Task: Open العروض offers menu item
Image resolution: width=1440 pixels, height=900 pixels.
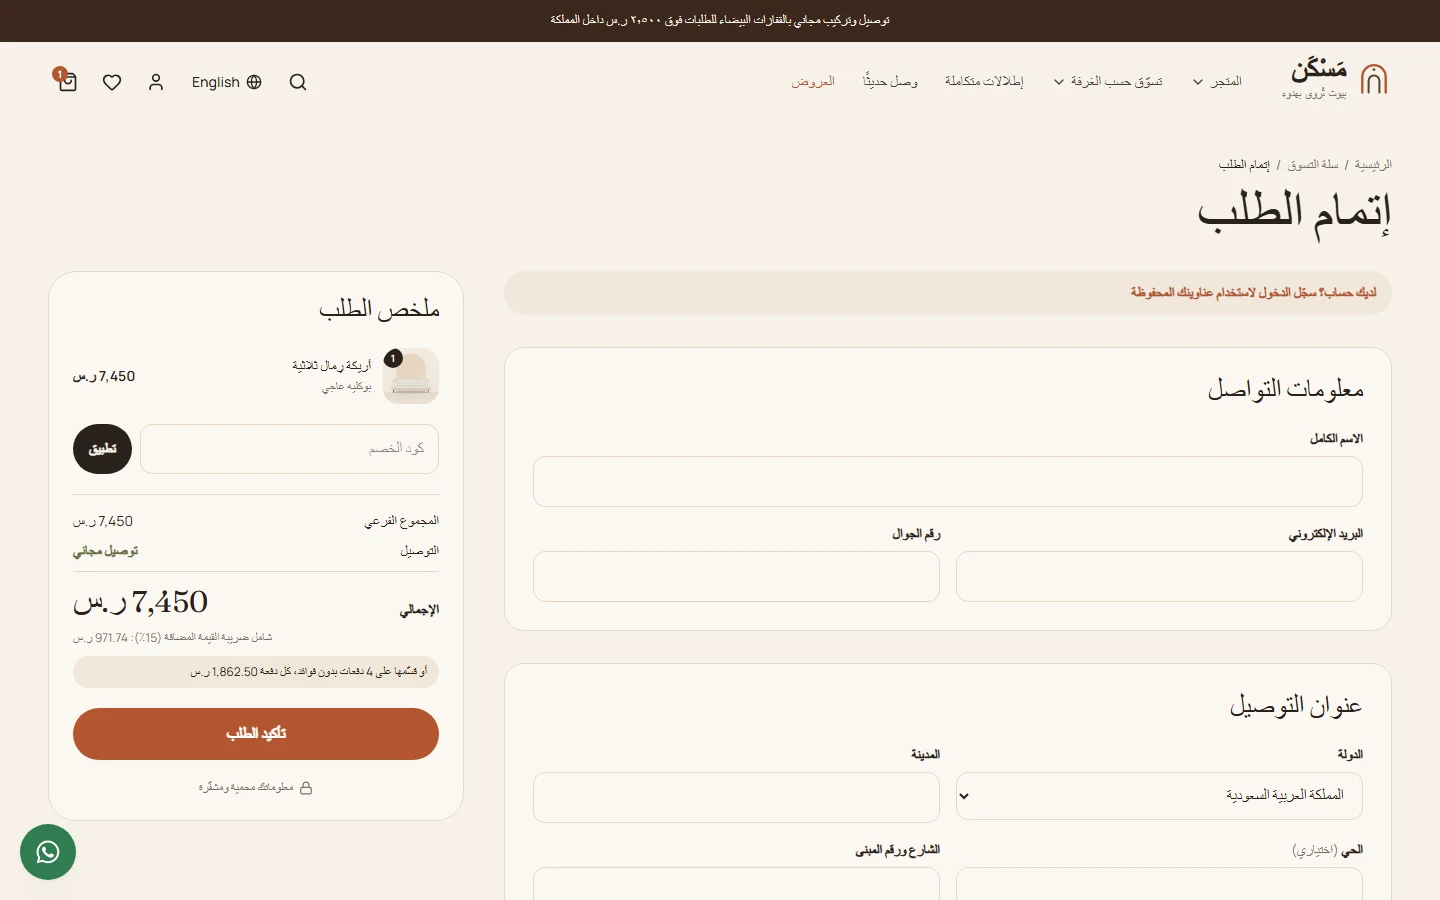Action: coord(813,81)
